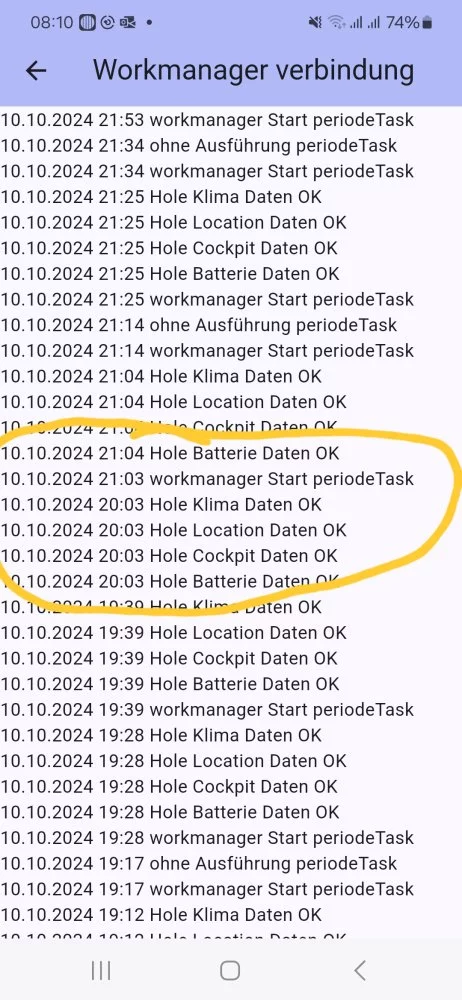The image size is (462, 1000).
Task: Select the 19:39 Hole Batterie Daten OK entry
Action: (170, 684)
